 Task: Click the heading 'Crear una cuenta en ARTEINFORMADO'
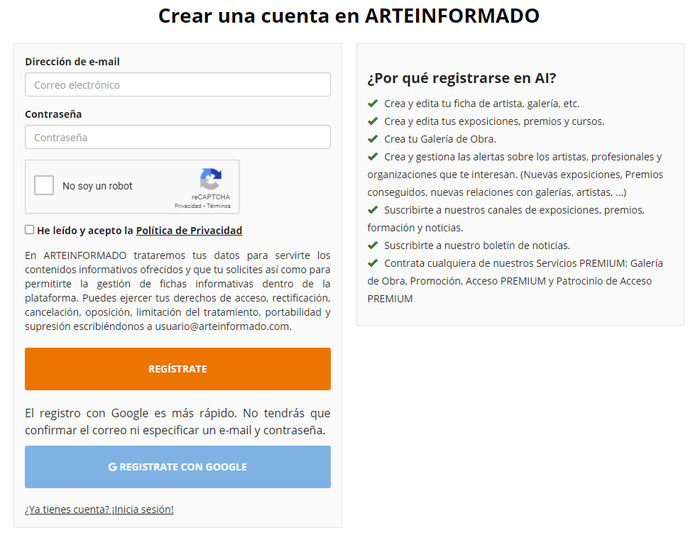point(349,16)
